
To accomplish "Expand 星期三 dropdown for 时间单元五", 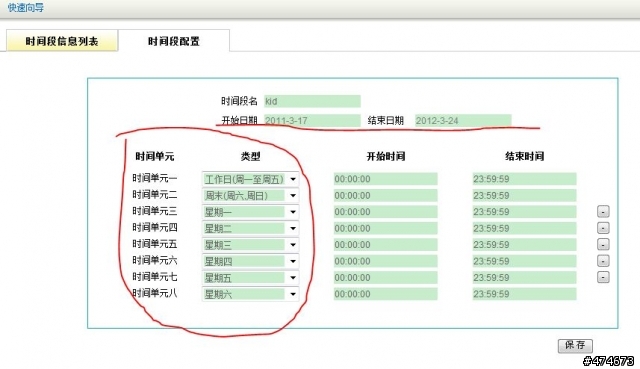I will [250, 245].
